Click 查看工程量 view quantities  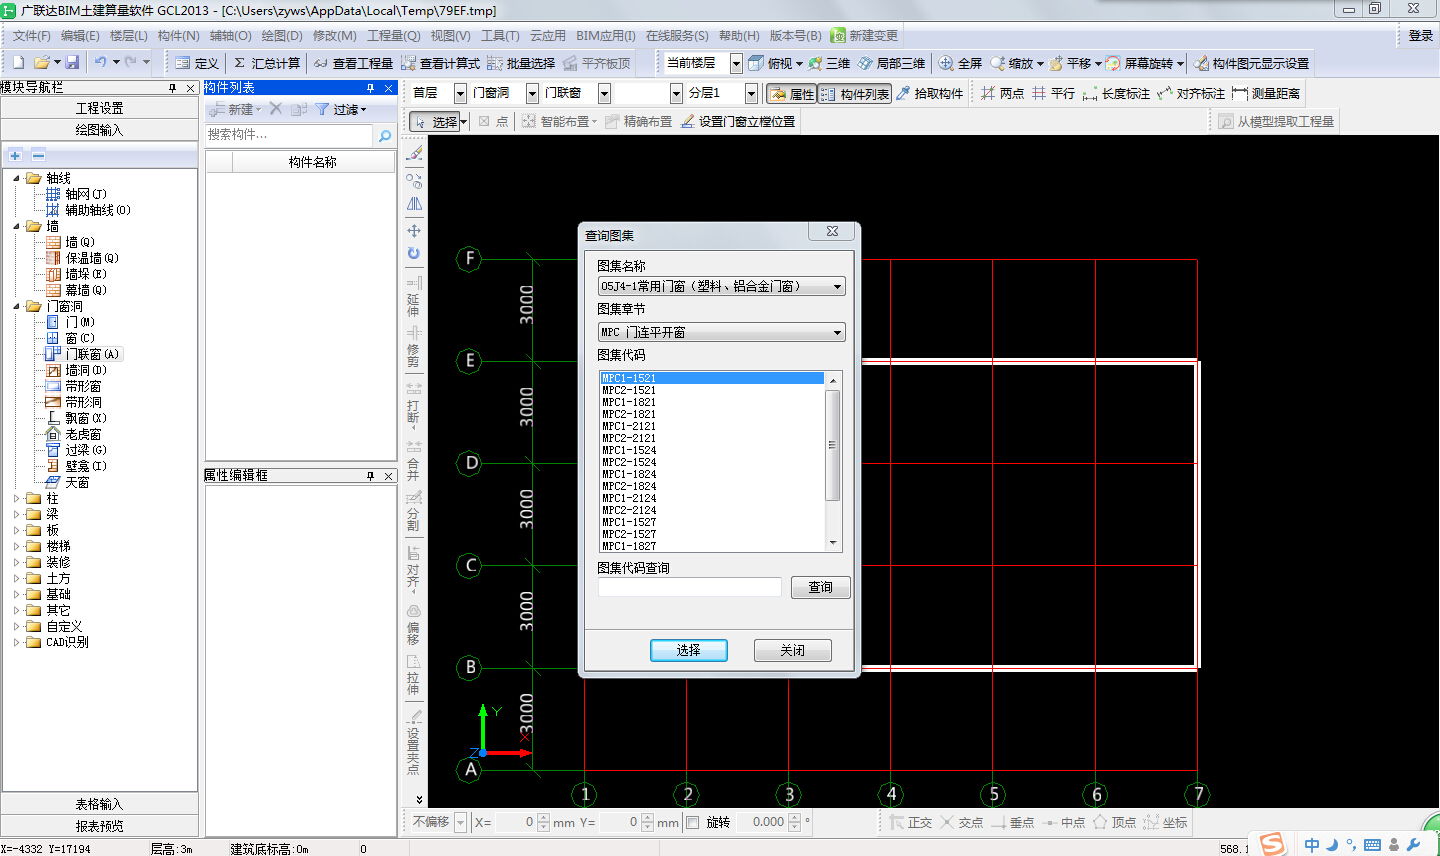[353, 63]
